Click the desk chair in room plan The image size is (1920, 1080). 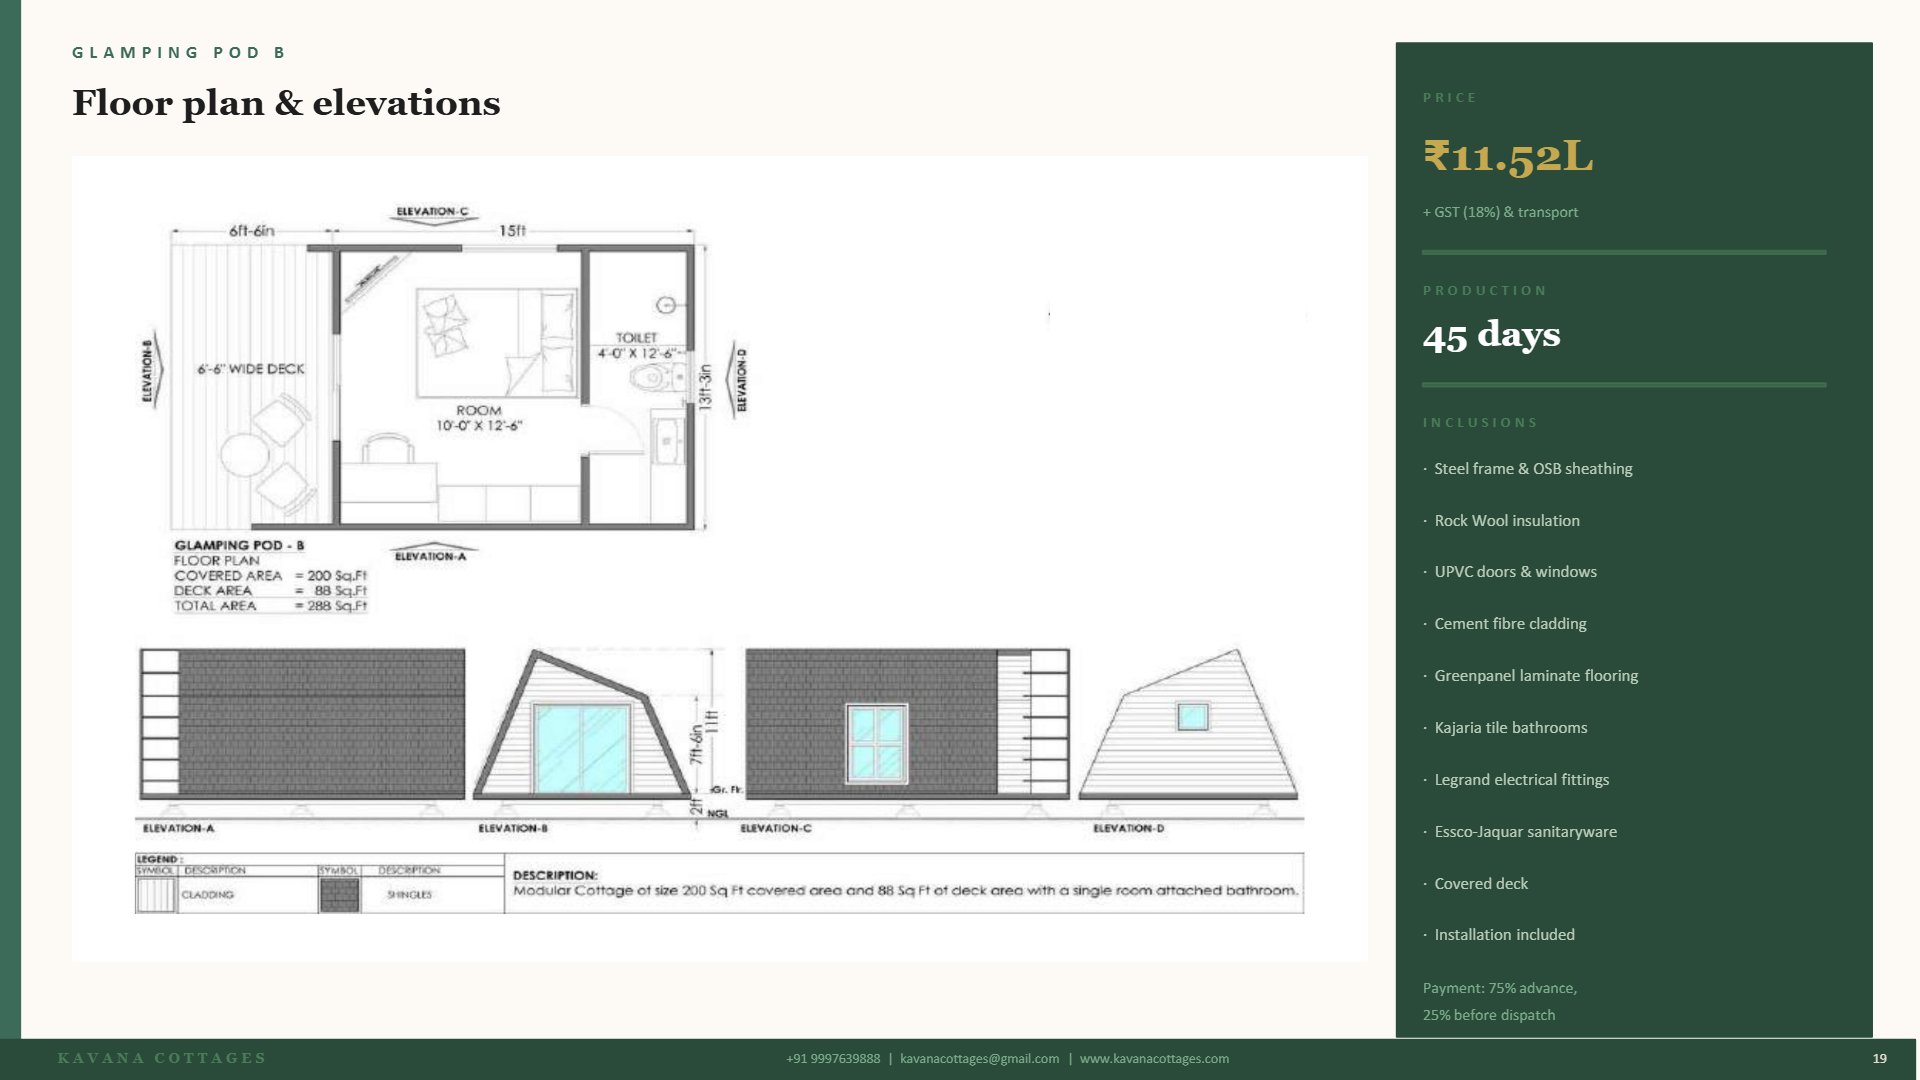pyautogui.click(x=388, y=447)
